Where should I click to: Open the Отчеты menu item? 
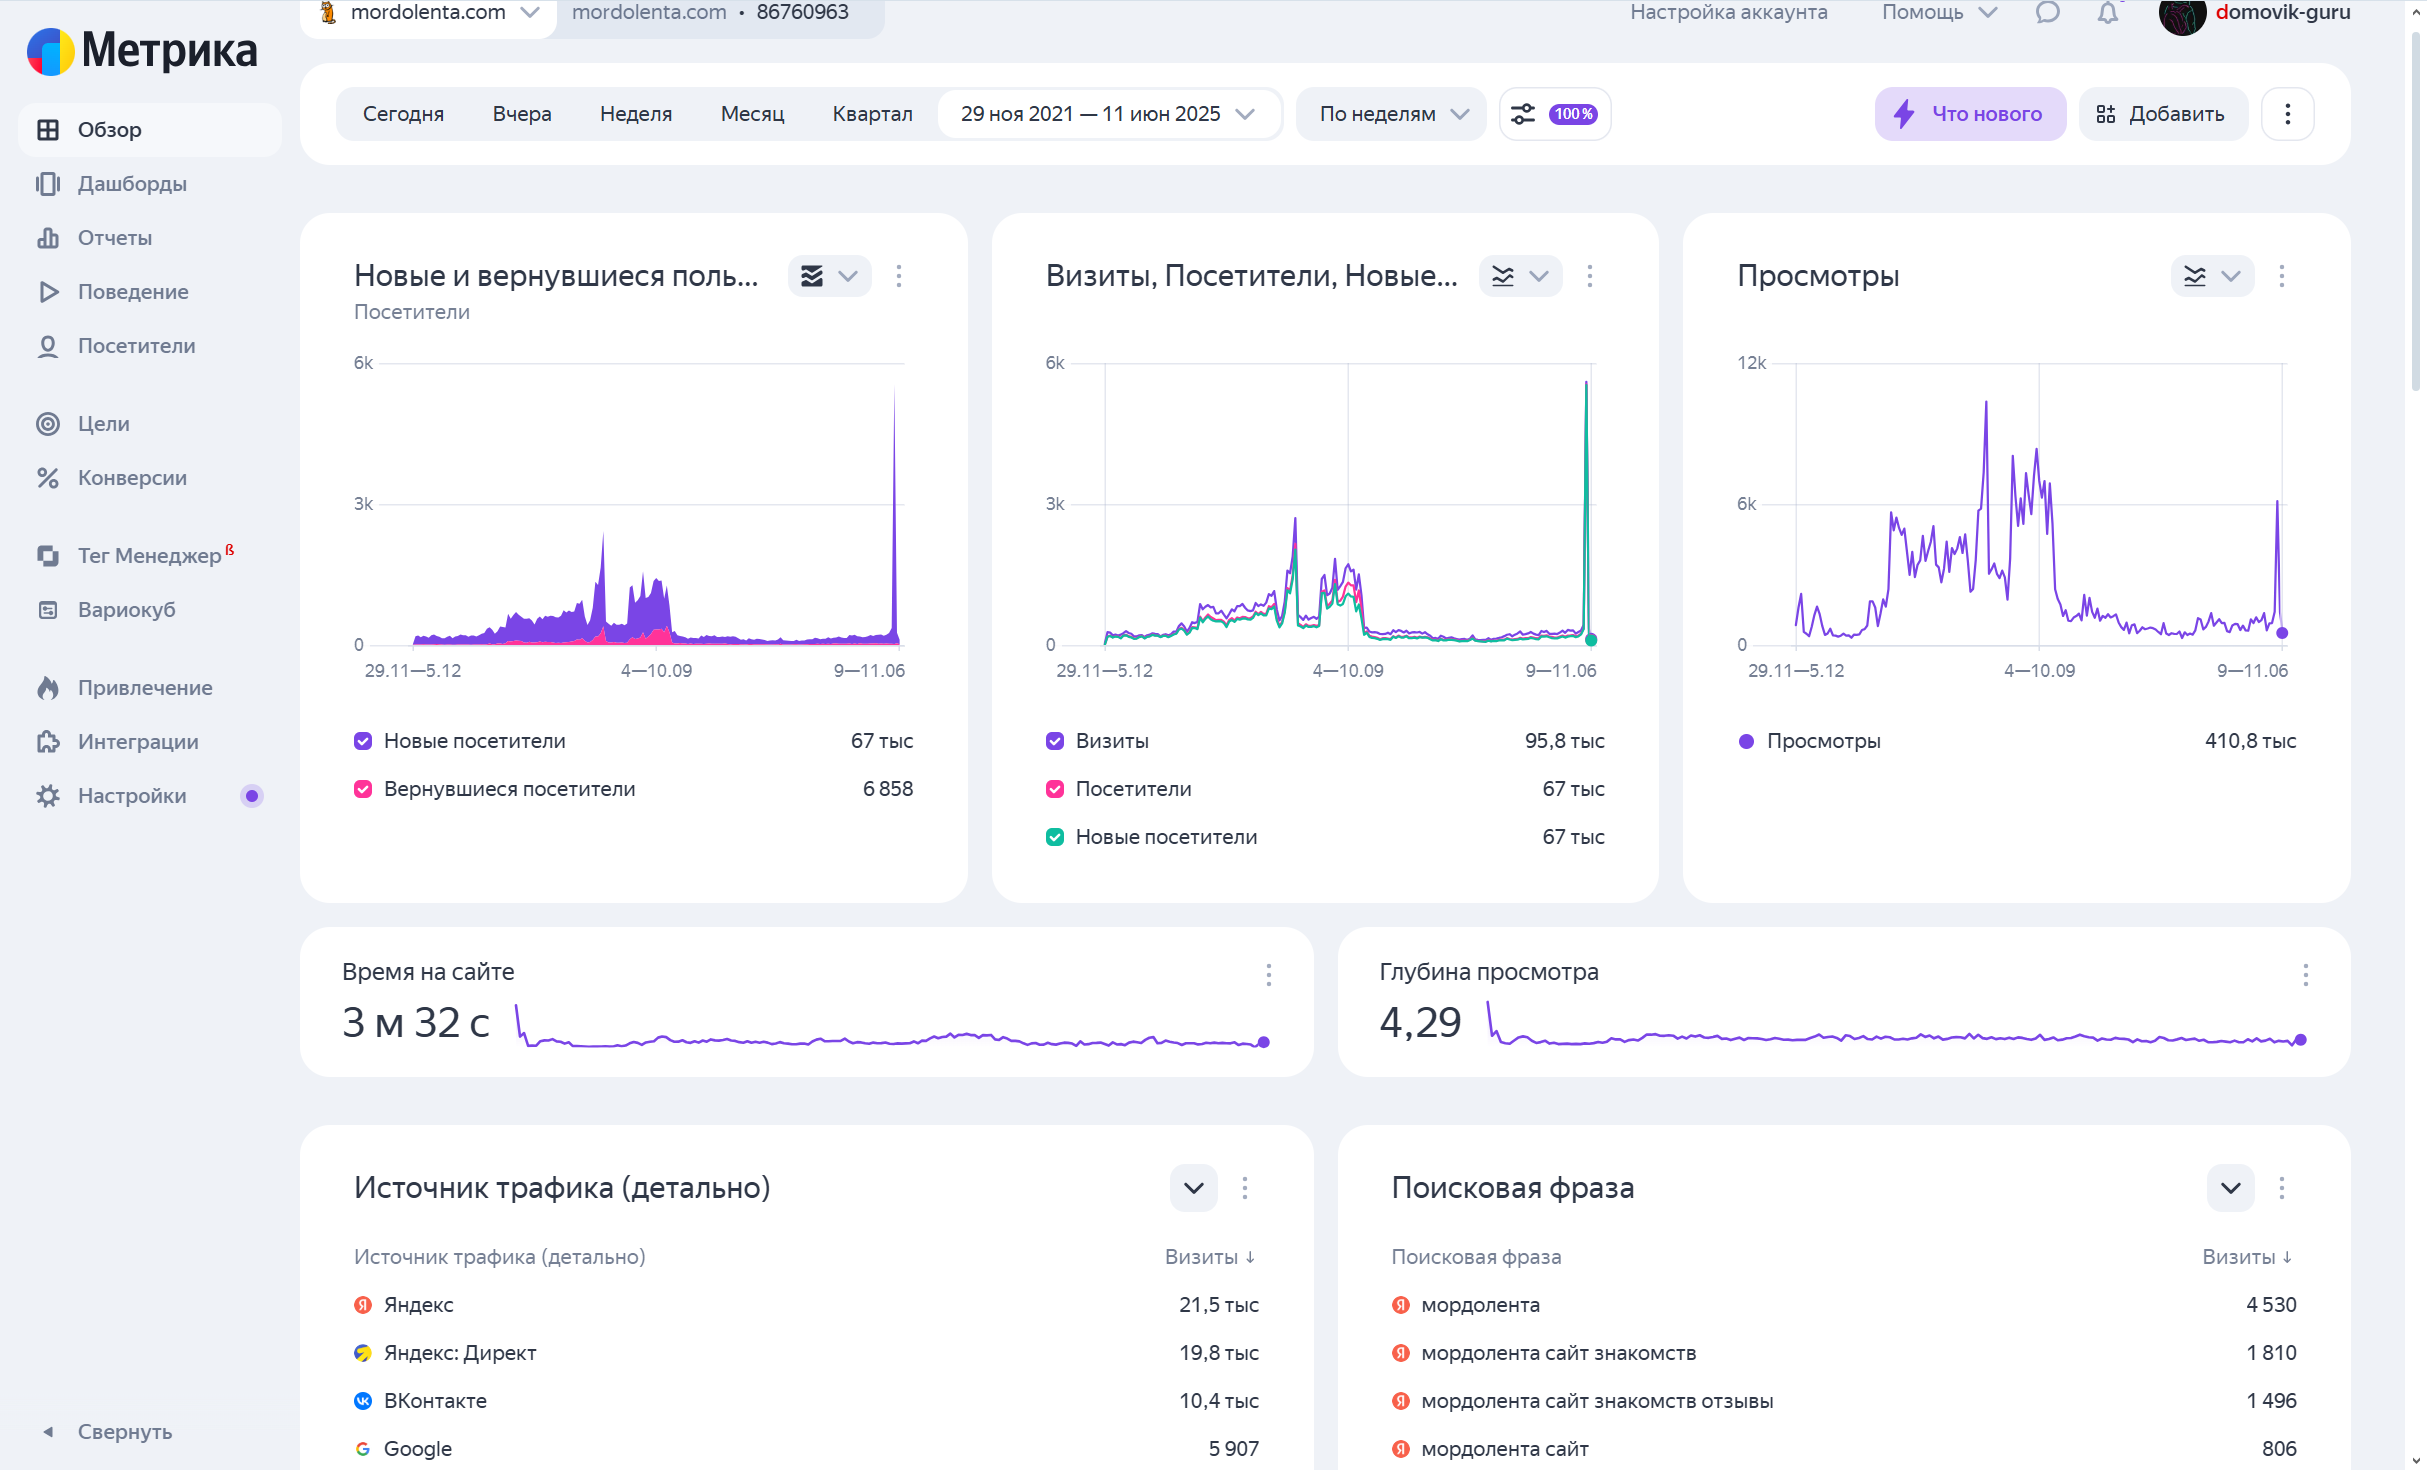115,238
